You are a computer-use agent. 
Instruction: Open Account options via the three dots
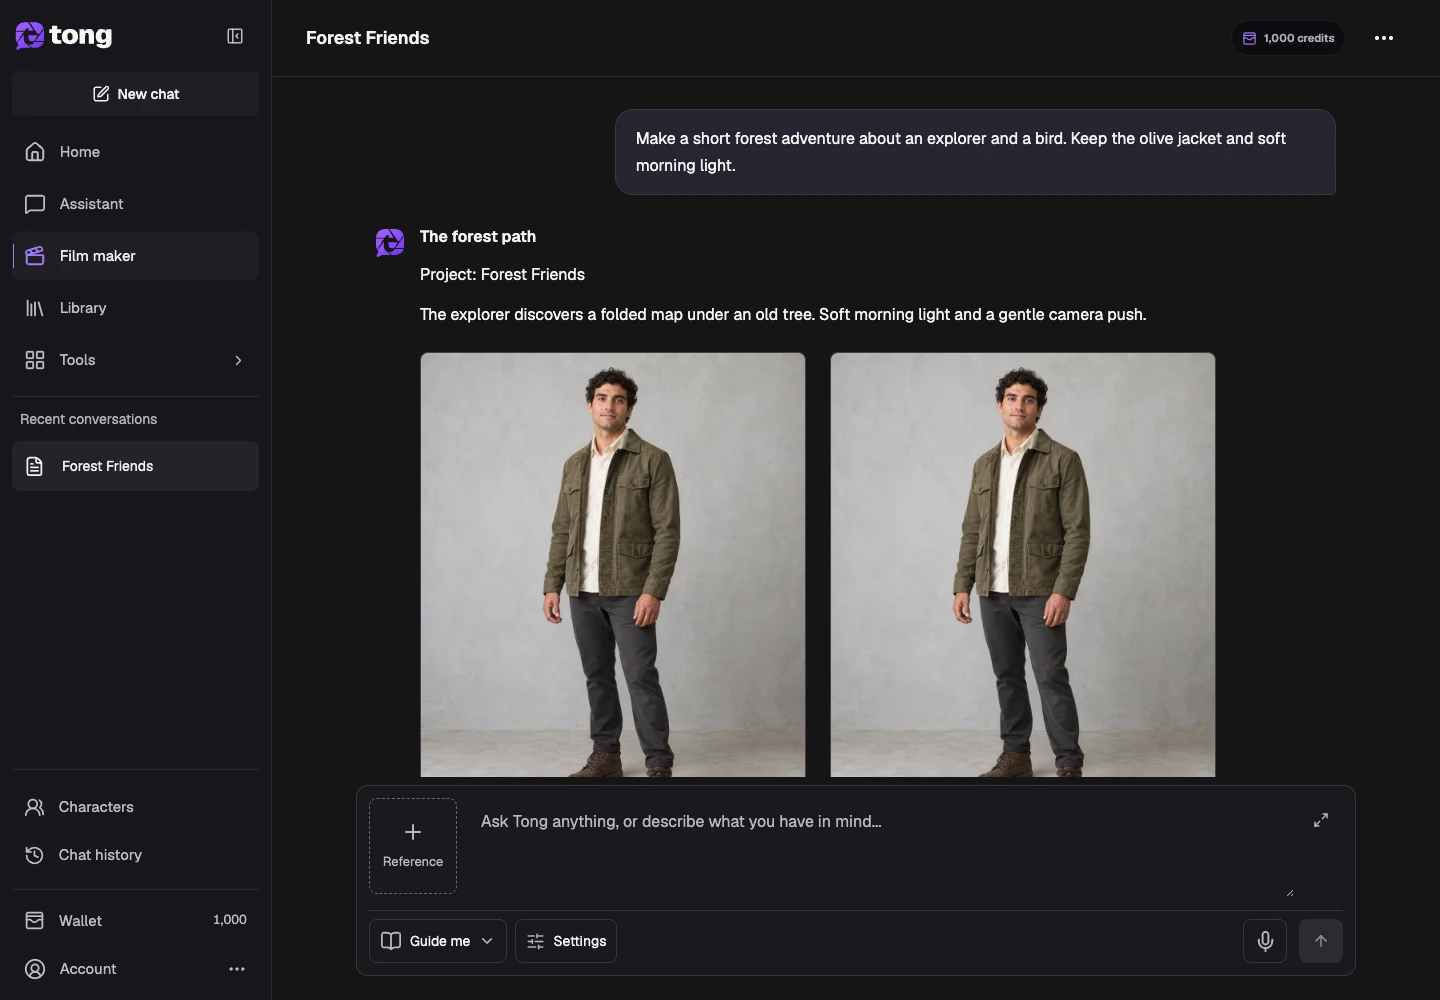237,969
